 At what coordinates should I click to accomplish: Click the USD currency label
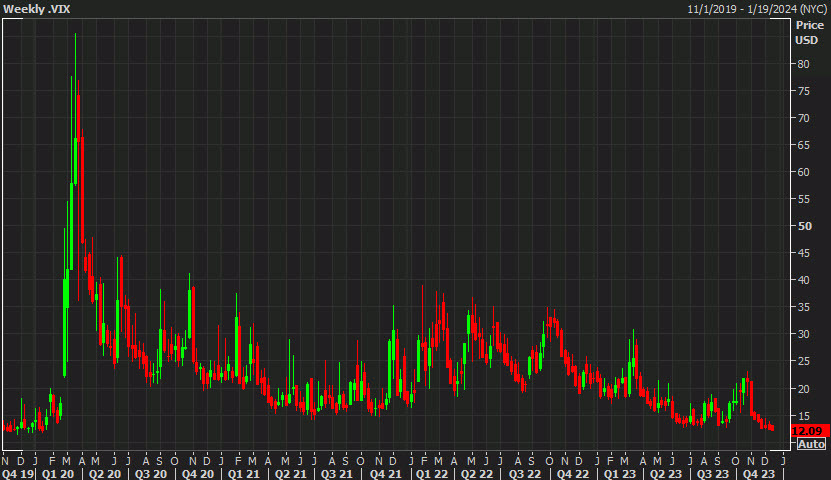[x=807, y=40]
